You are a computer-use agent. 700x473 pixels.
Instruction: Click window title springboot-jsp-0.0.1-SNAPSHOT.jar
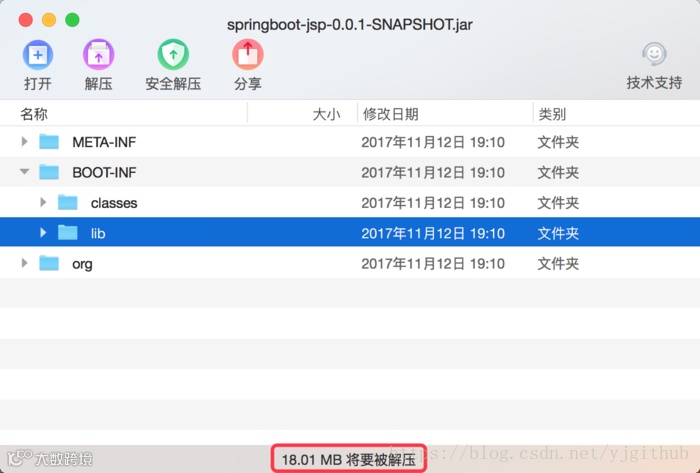coord(350,25)
